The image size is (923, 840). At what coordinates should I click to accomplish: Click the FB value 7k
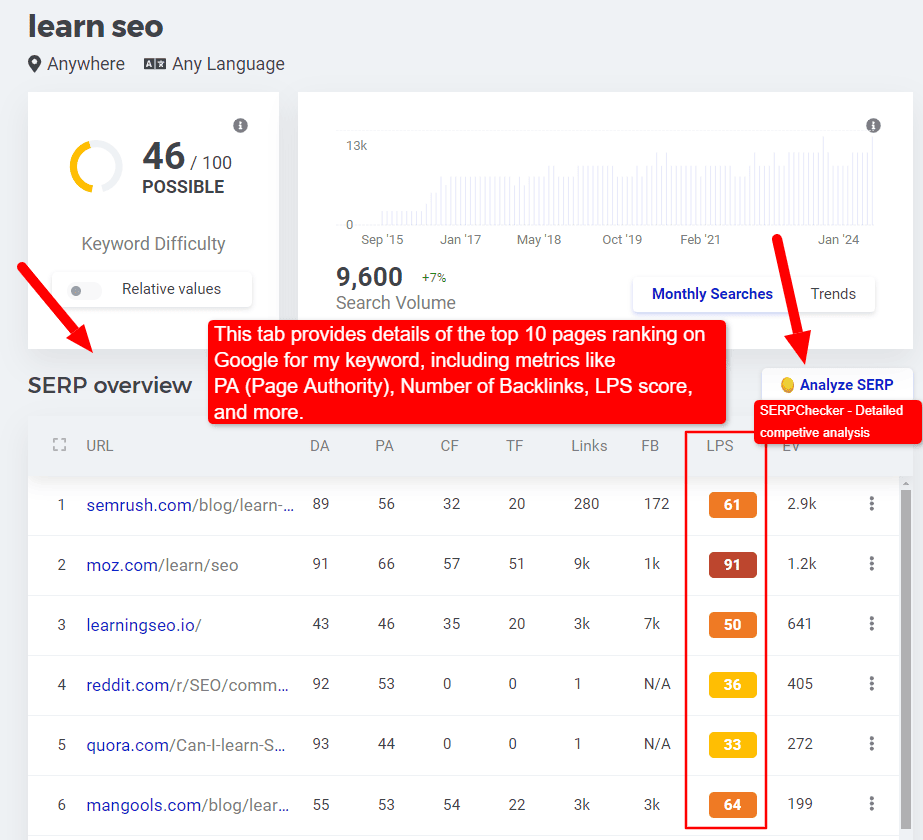pos(652,624)
